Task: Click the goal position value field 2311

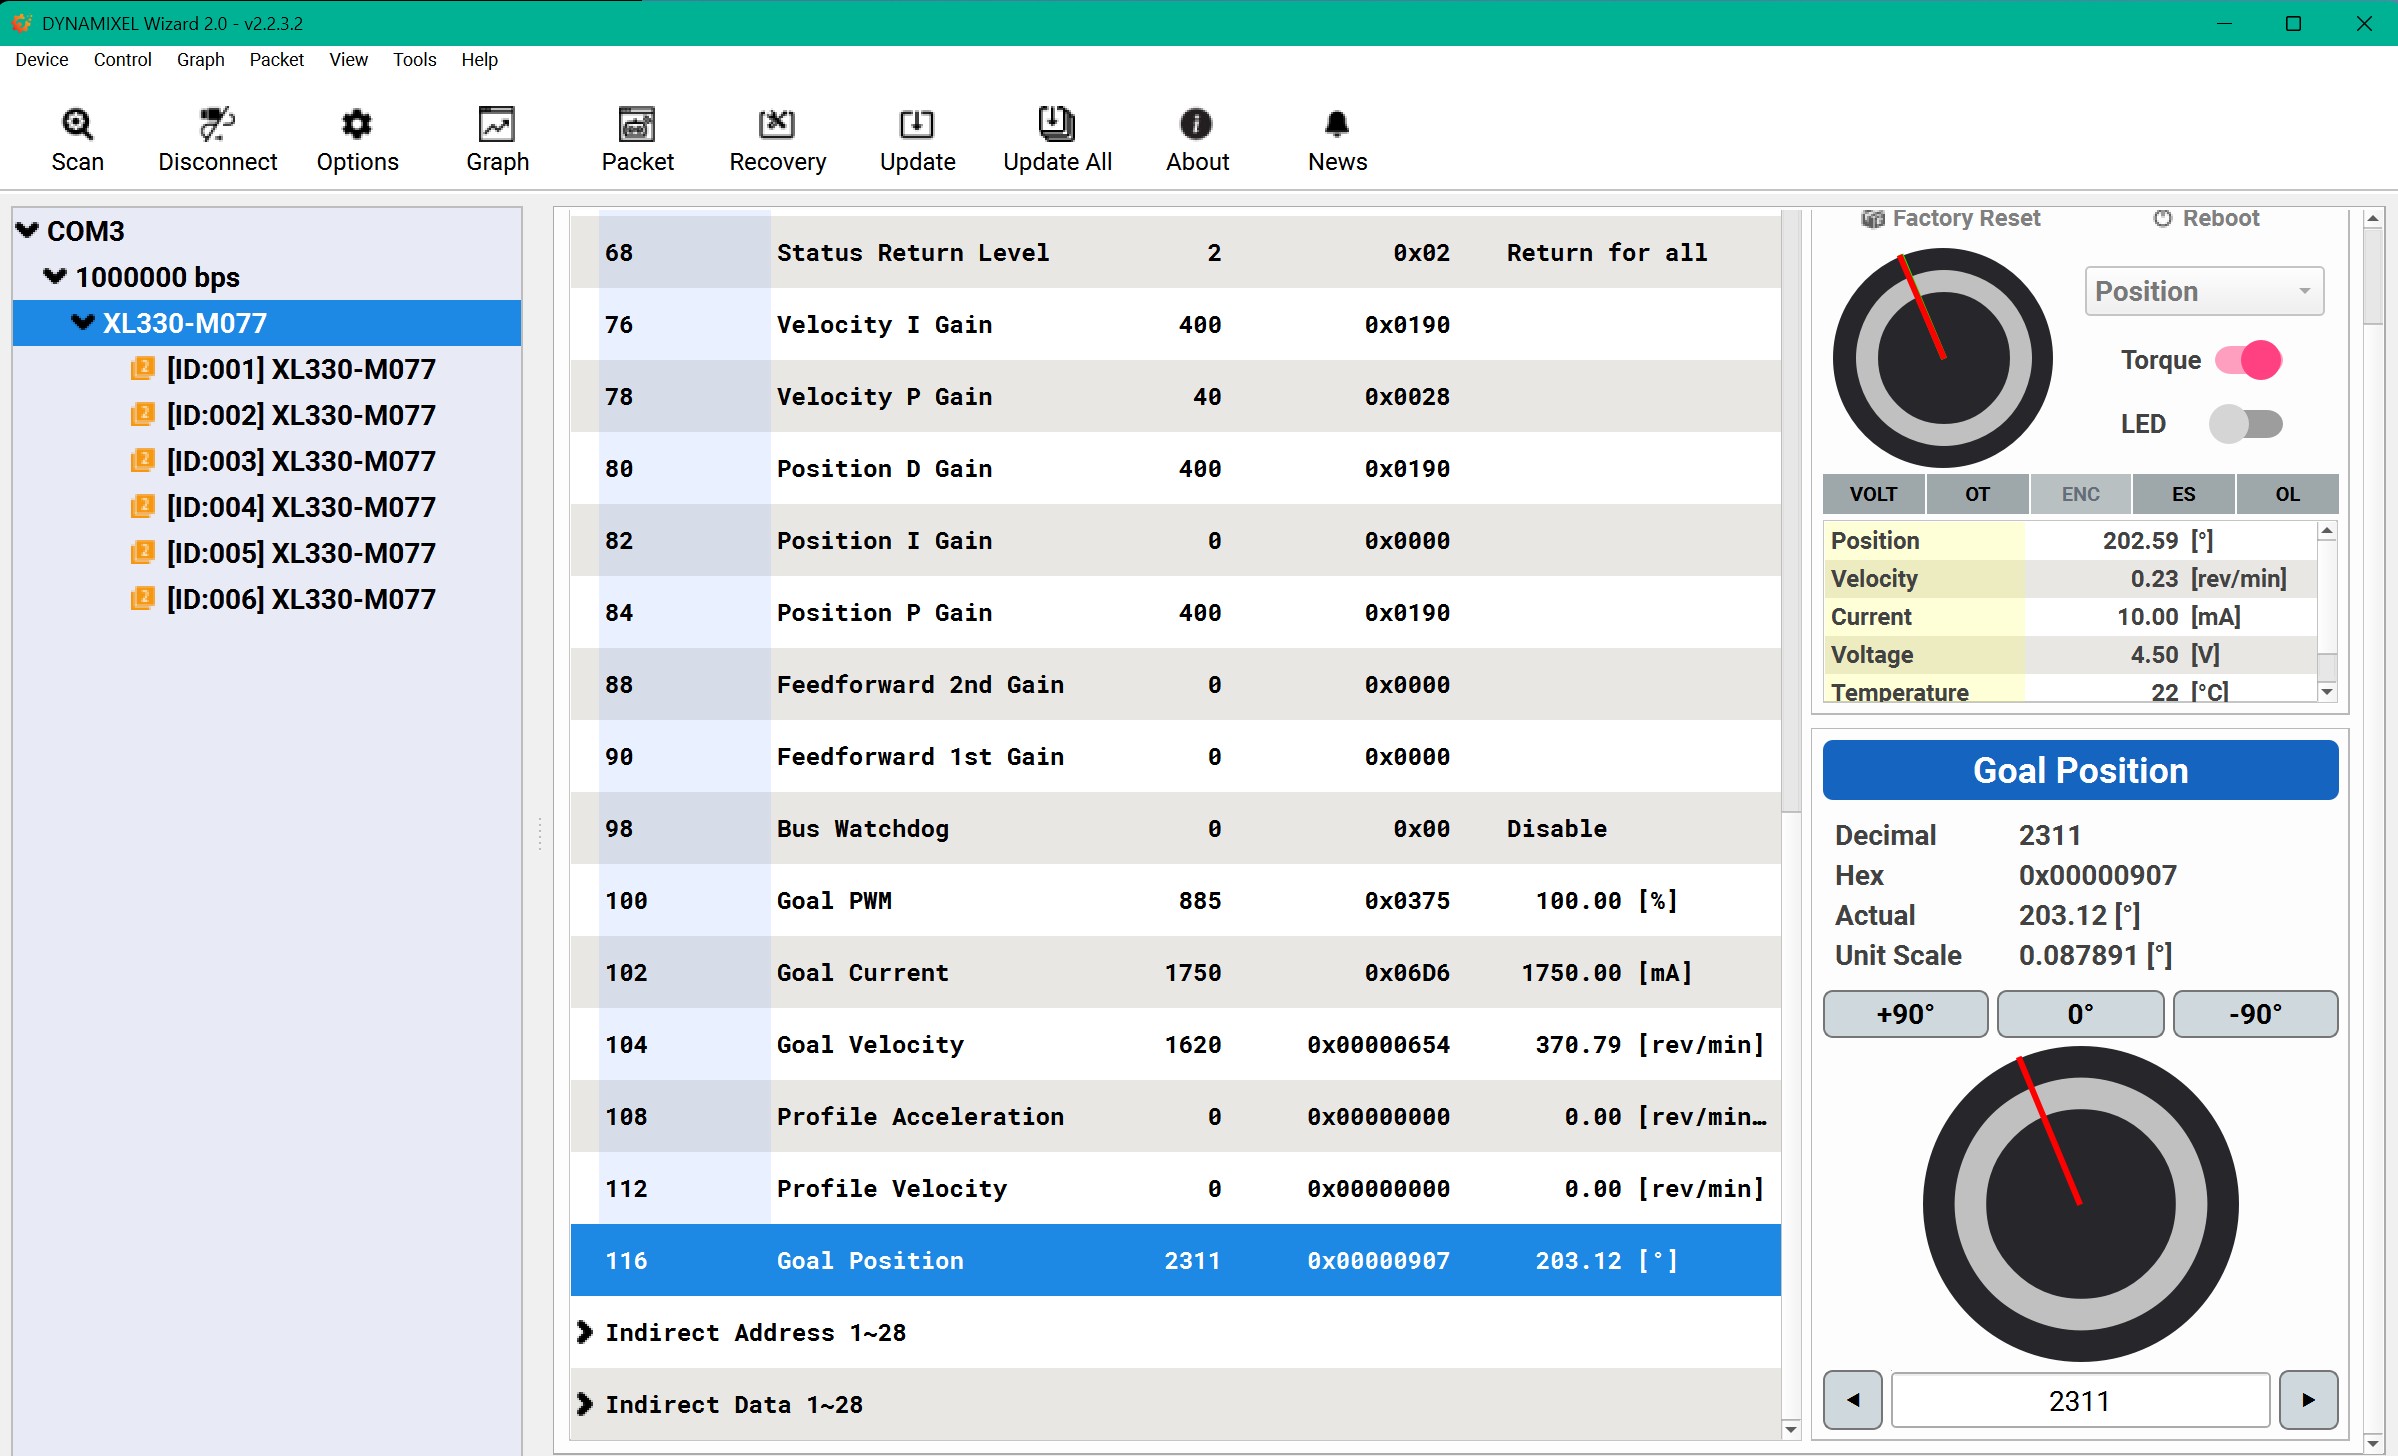Action: coord(2080,1400)
